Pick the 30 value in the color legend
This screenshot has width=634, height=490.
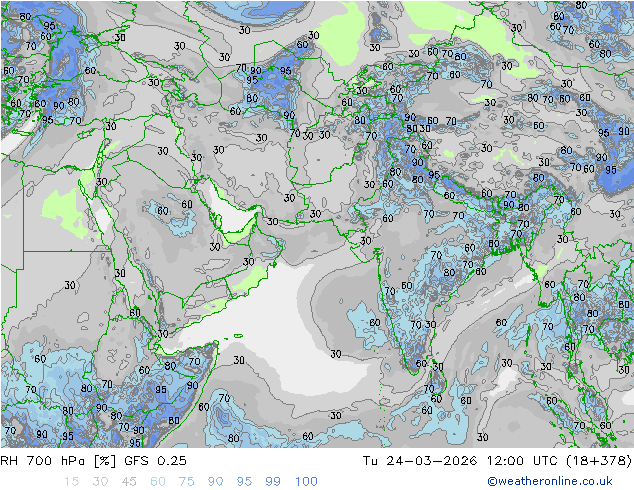click(x=100, y=482)
